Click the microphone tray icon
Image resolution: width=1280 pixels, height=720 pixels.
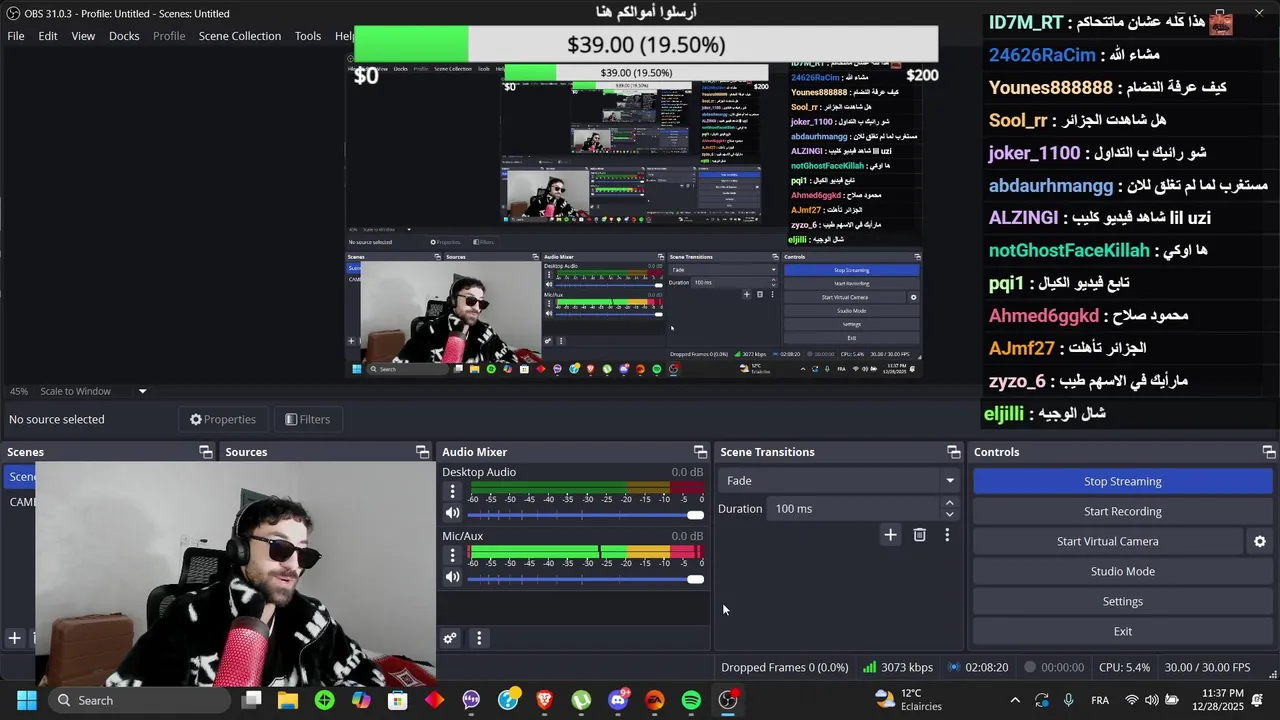click(1069, 700)
